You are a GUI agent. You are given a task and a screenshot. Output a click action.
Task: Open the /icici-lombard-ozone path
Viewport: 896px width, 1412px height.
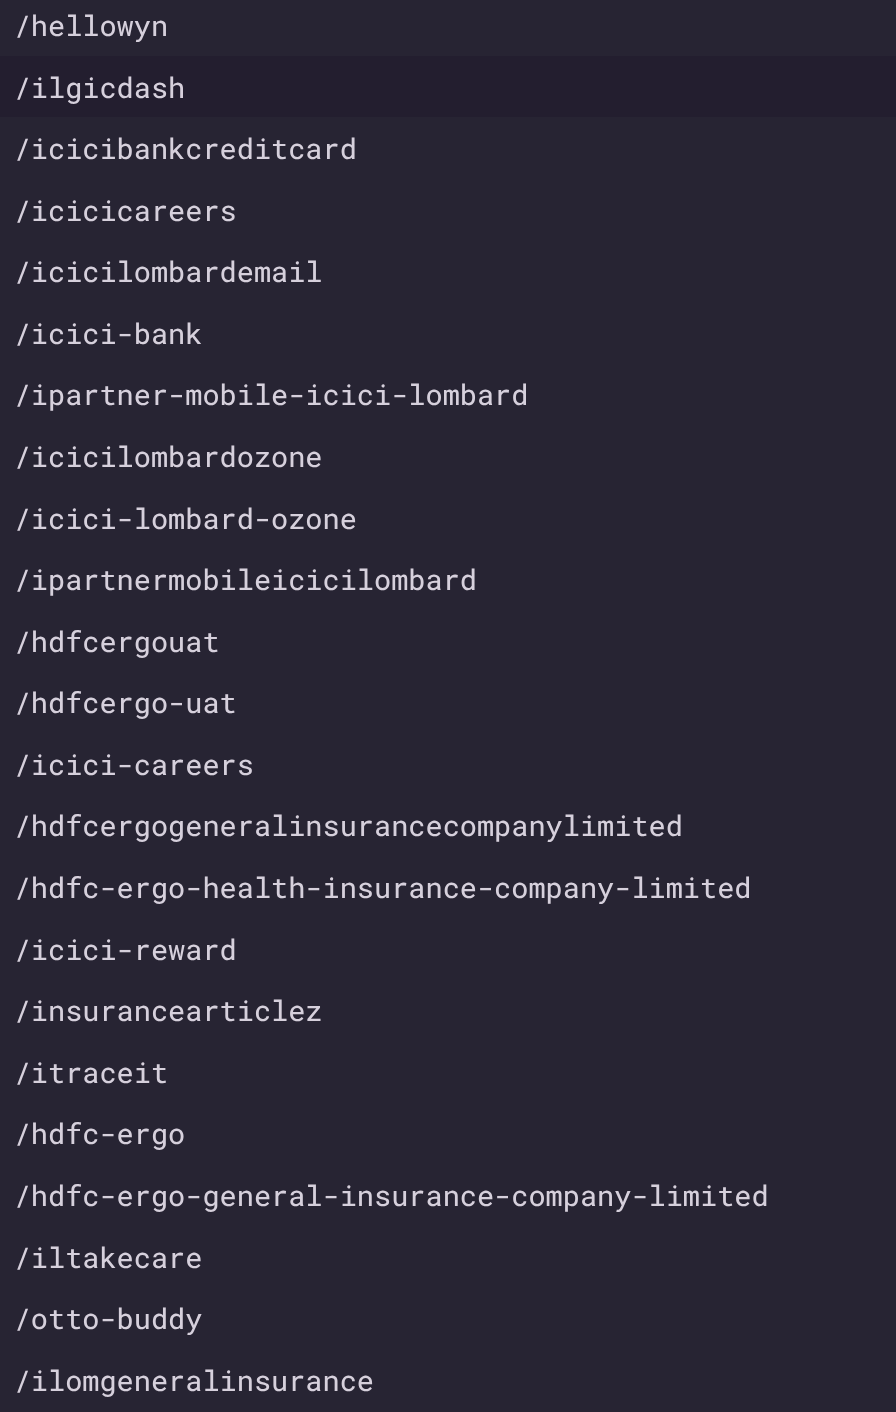(x=187, y=520)
